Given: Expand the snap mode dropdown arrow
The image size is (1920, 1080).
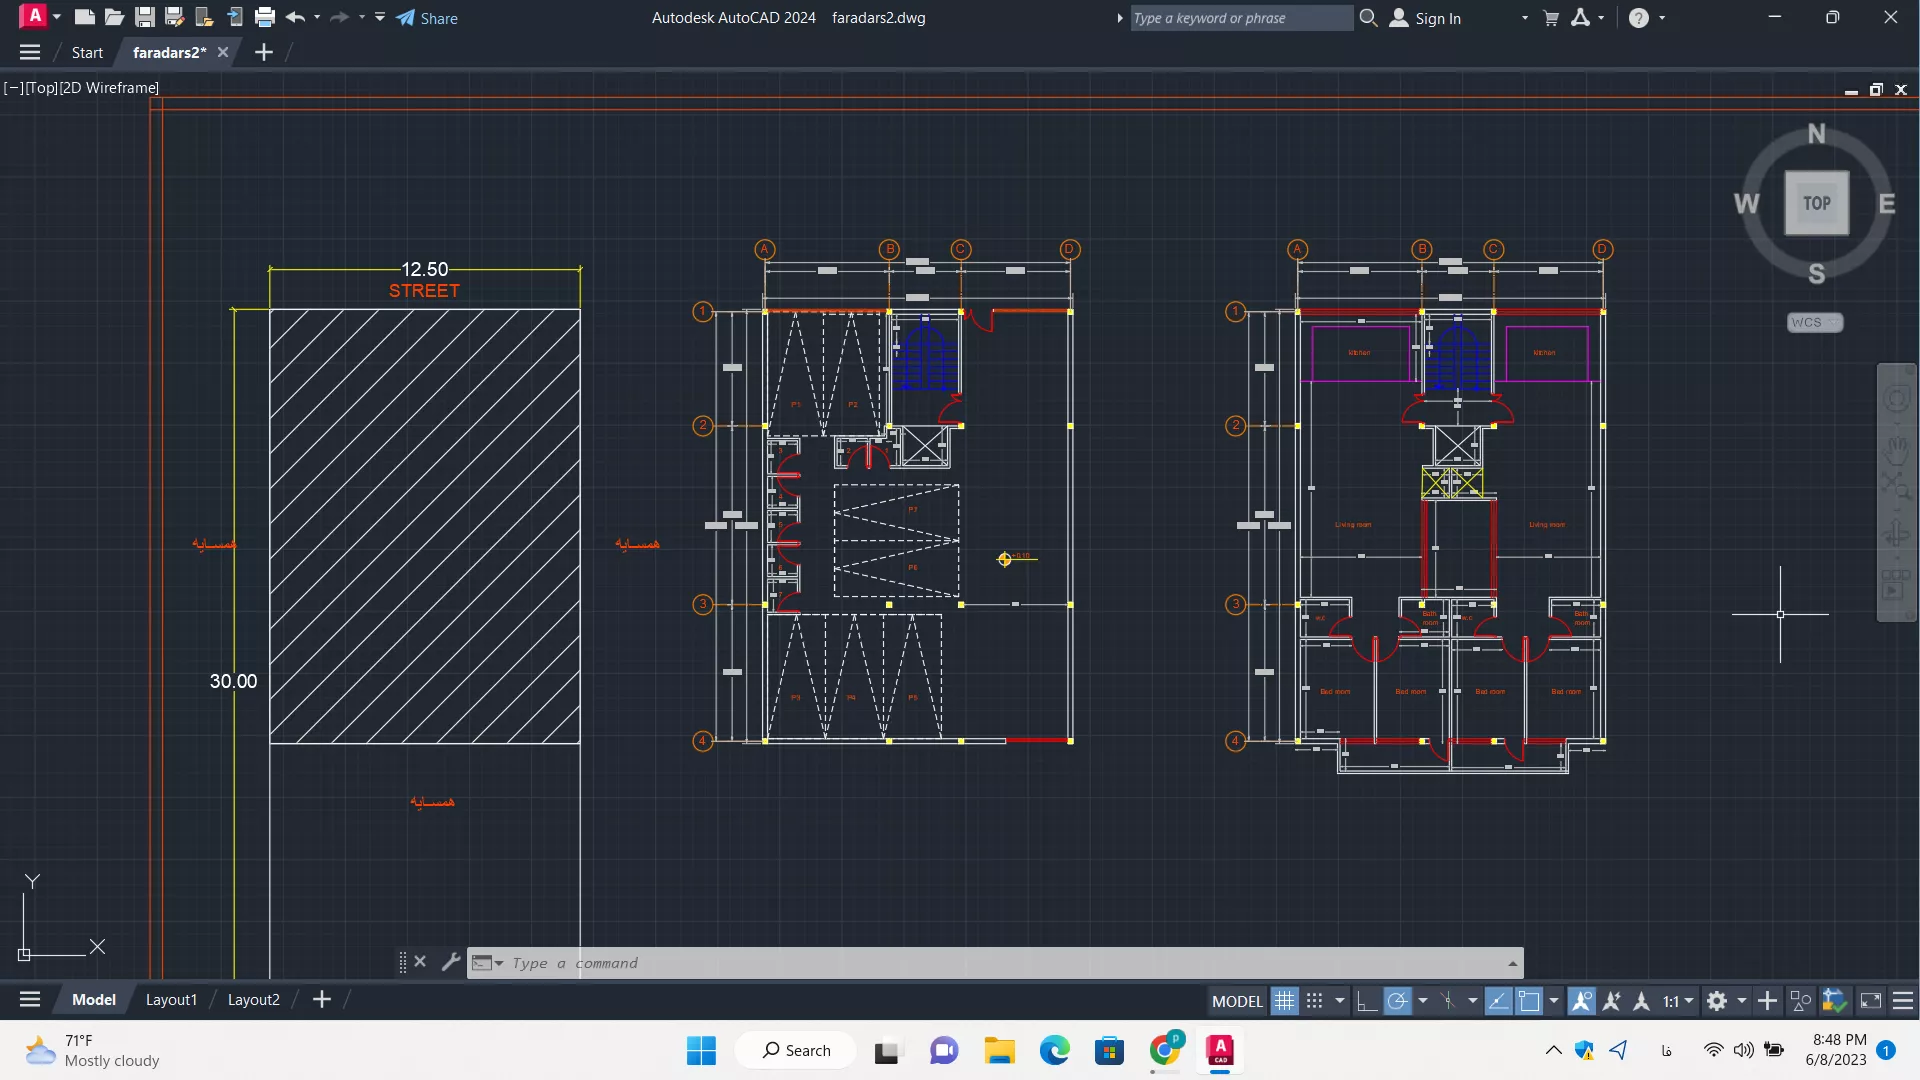Looking at the screenshot, I should (1340, 1001).
